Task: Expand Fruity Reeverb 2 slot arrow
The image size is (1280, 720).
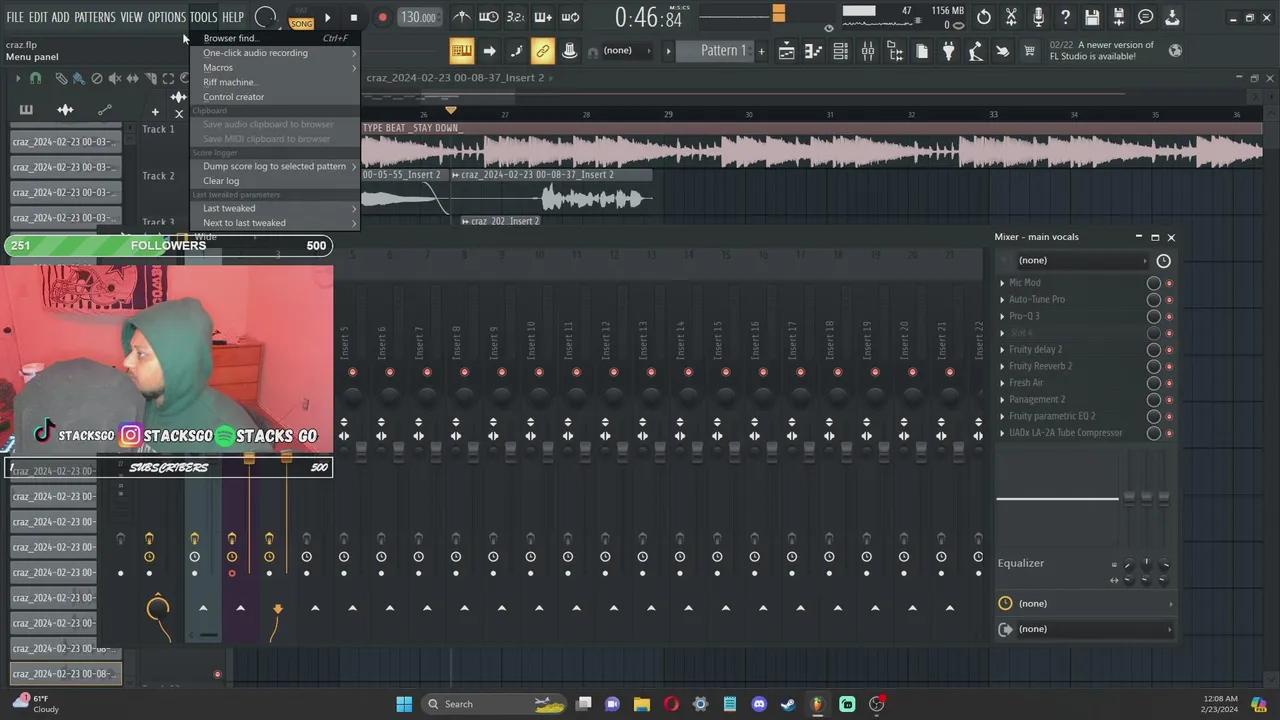Action: pos(1002,366)
